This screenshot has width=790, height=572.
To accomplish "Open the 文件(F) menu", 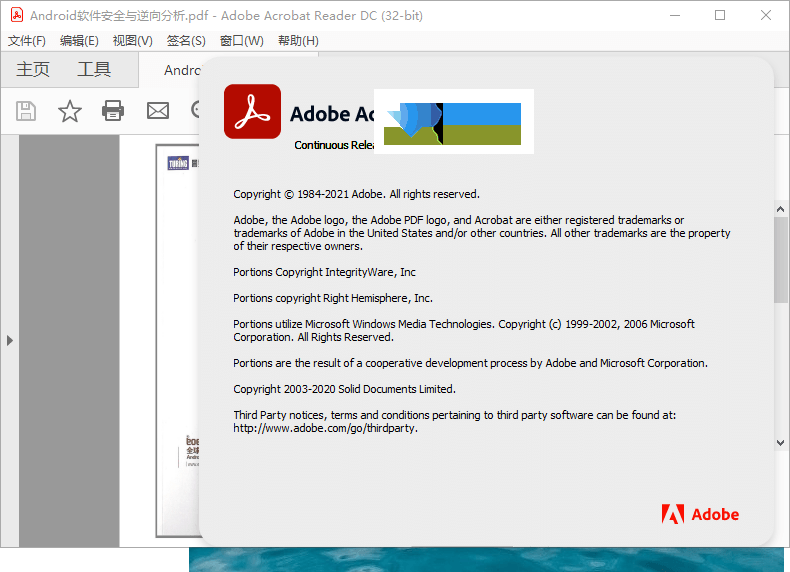I will pos(27,41).
